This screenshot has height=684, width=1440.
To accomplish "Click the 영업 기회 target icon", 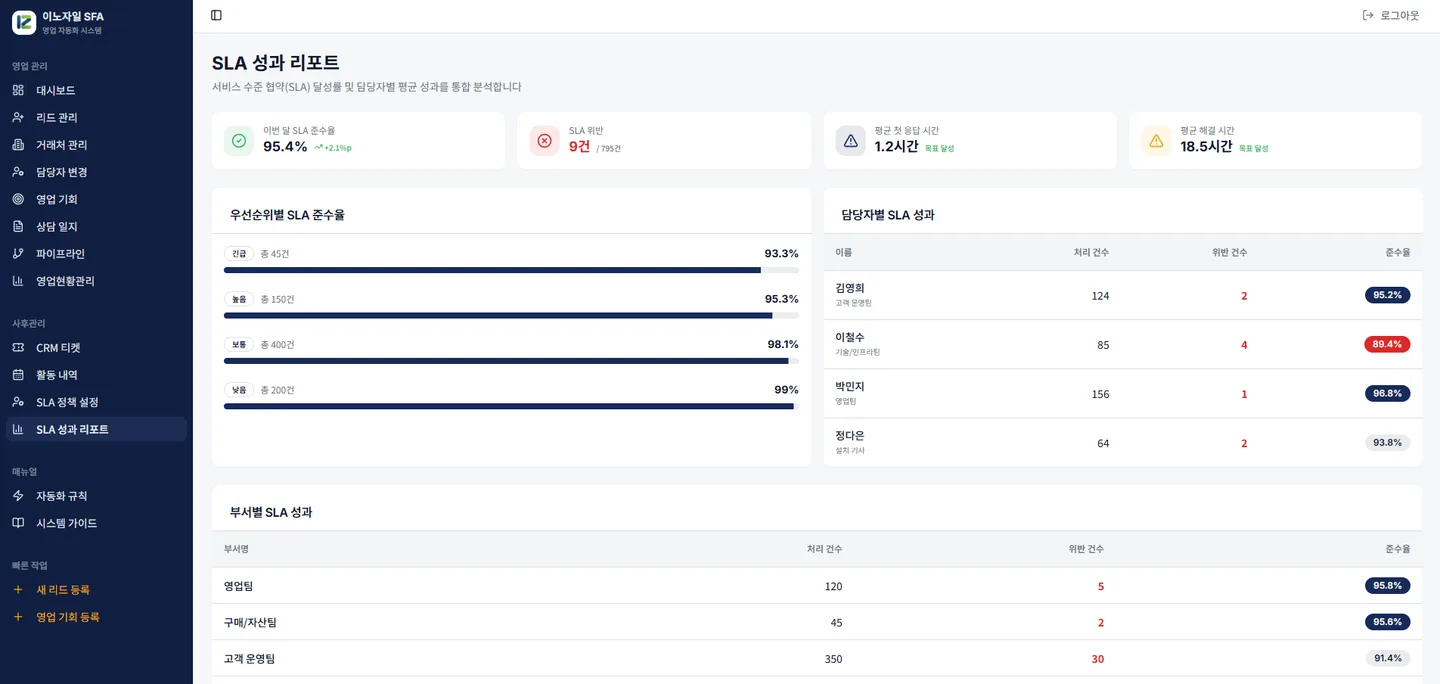I will (18, 199).
